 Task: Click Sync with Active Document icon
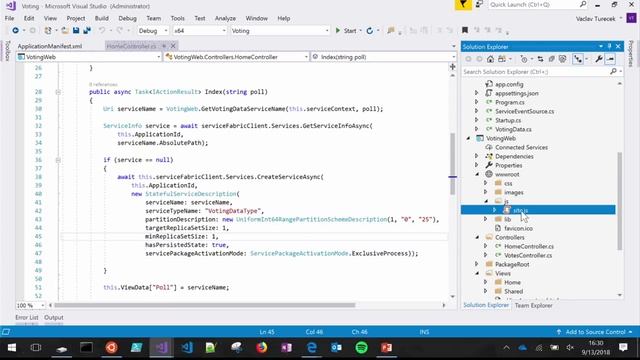click(x=540, y=59)
